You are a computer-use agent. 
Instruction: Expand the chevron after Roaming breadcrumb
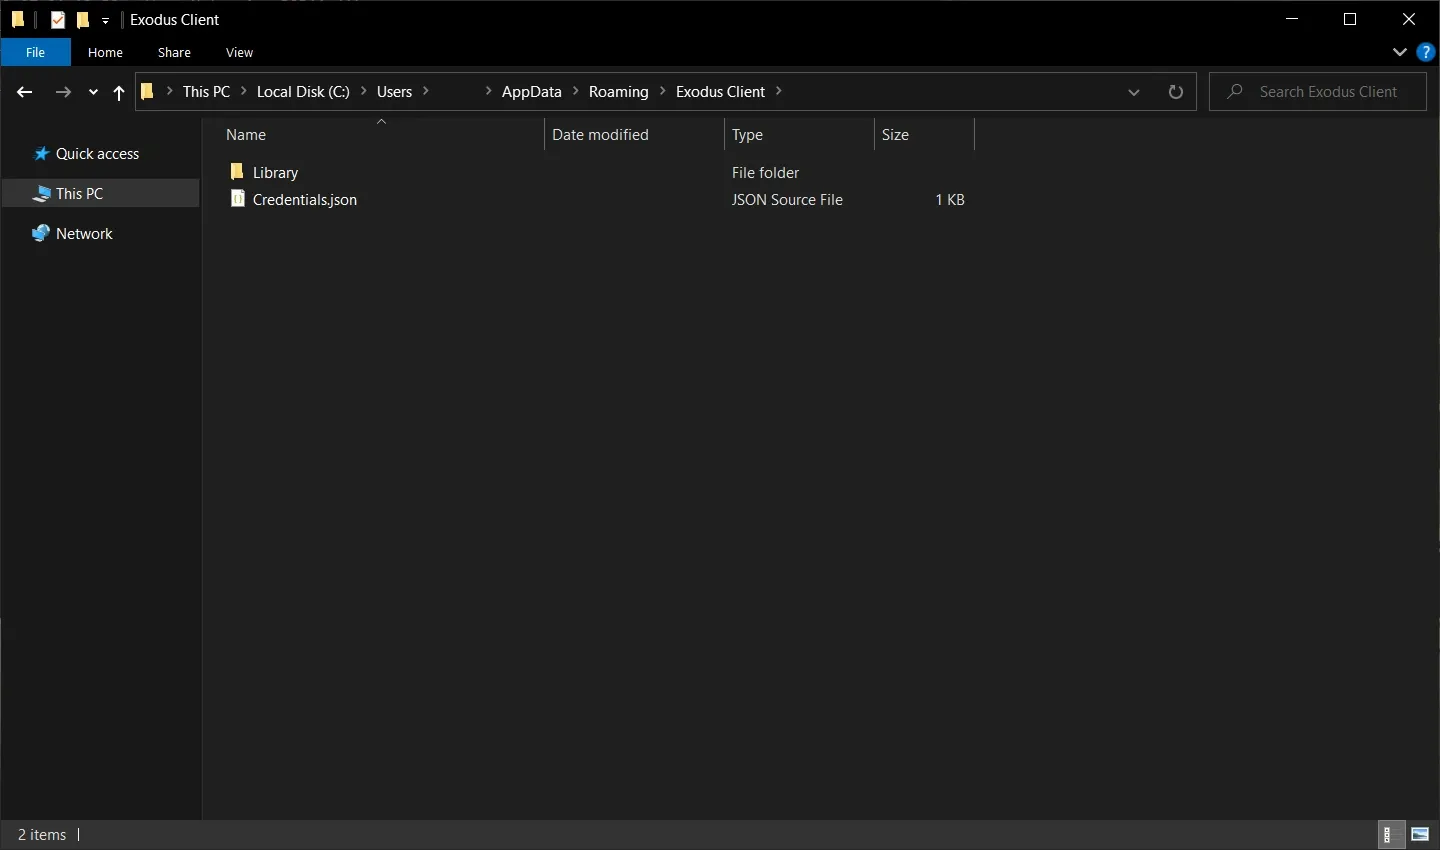pos(663,91)
